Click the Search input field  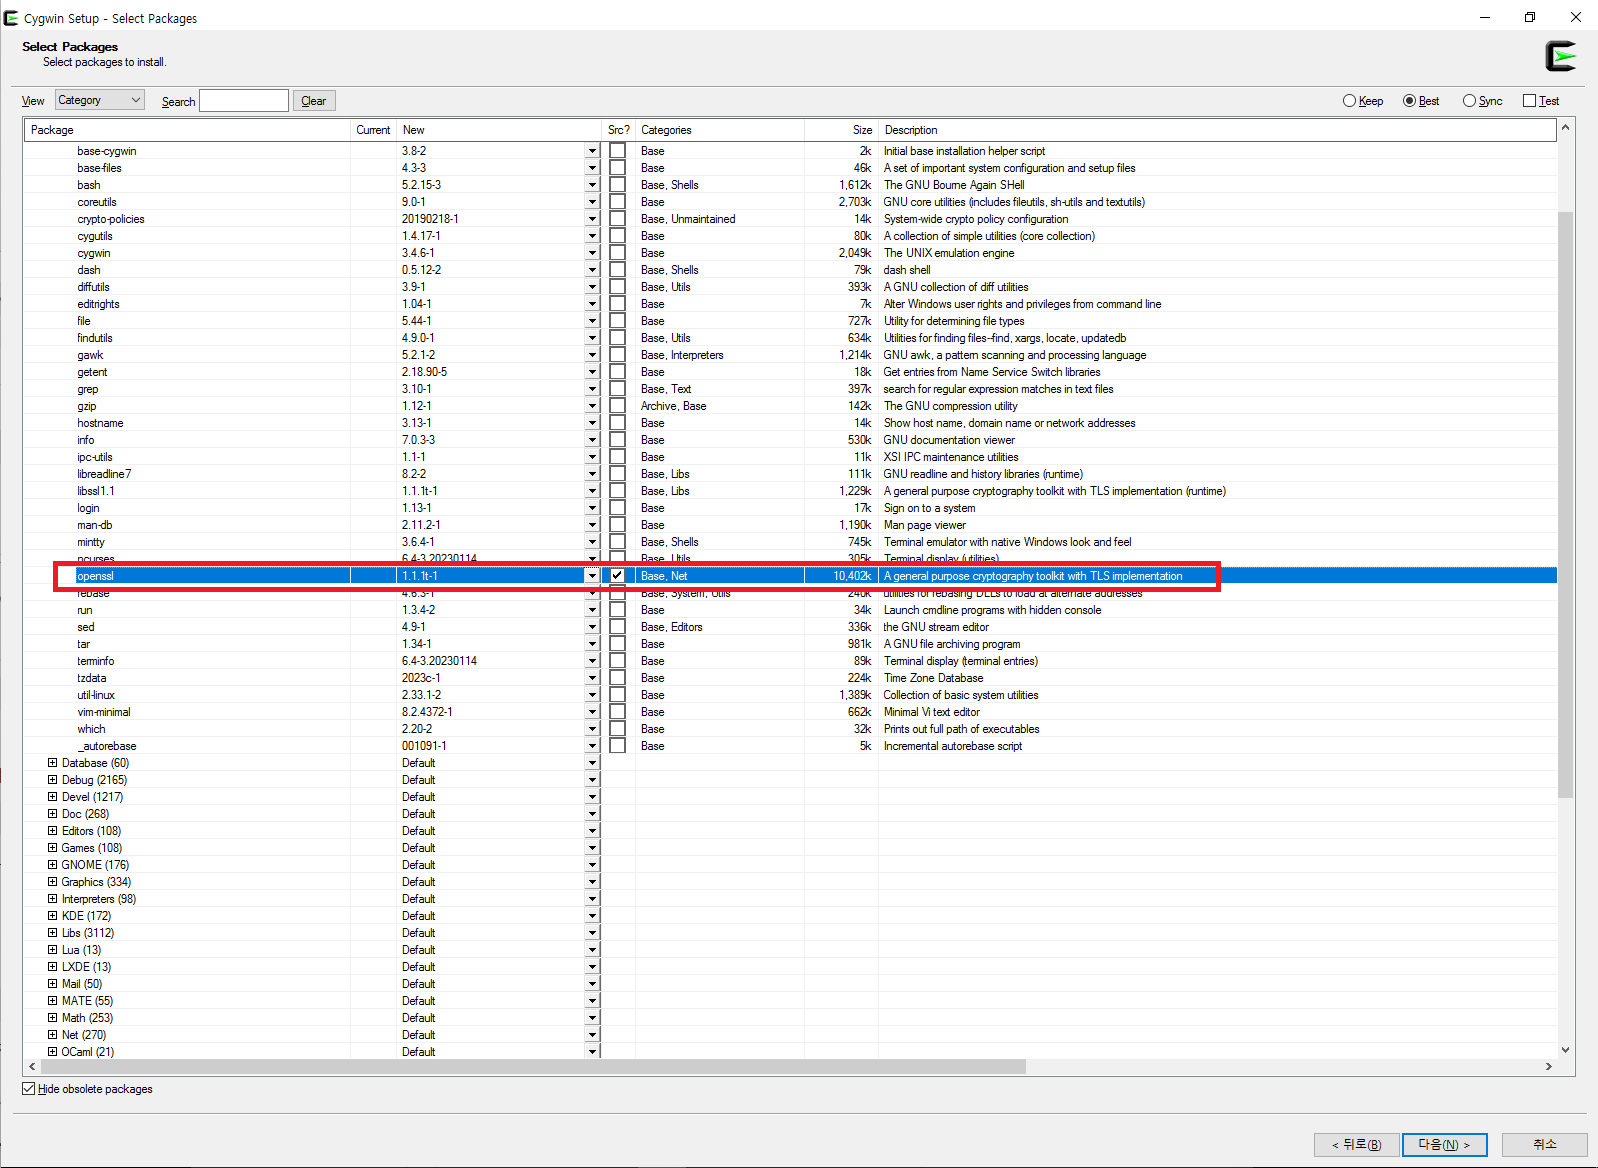pos(244,101)
